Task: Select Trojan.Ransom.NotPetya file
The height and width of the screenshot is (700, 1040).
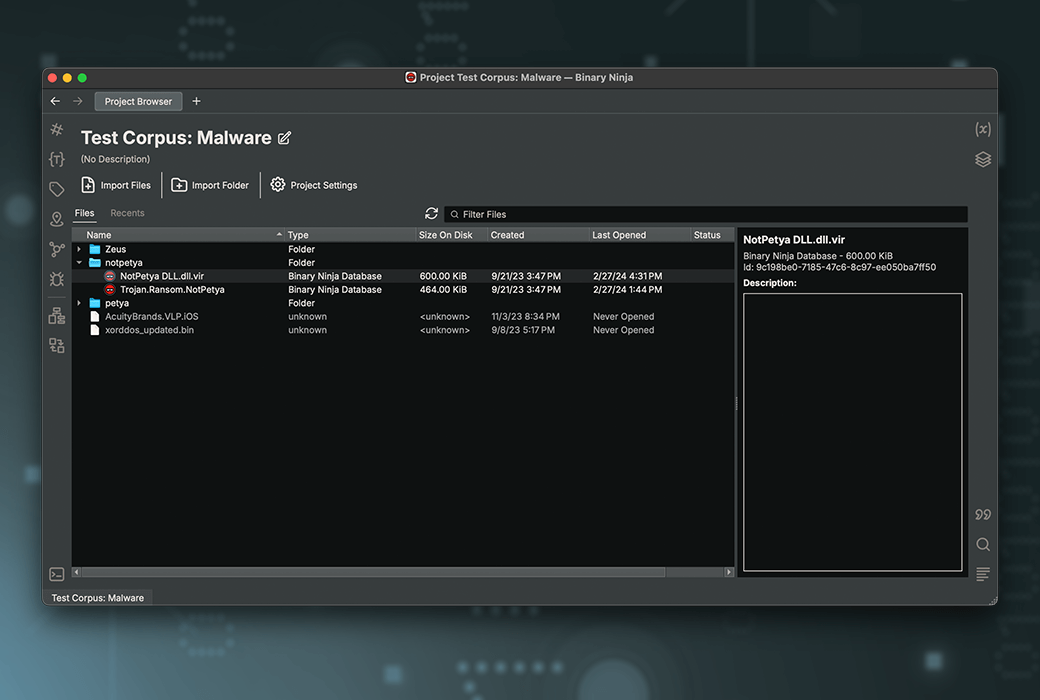Action: (x=172, y=290)
